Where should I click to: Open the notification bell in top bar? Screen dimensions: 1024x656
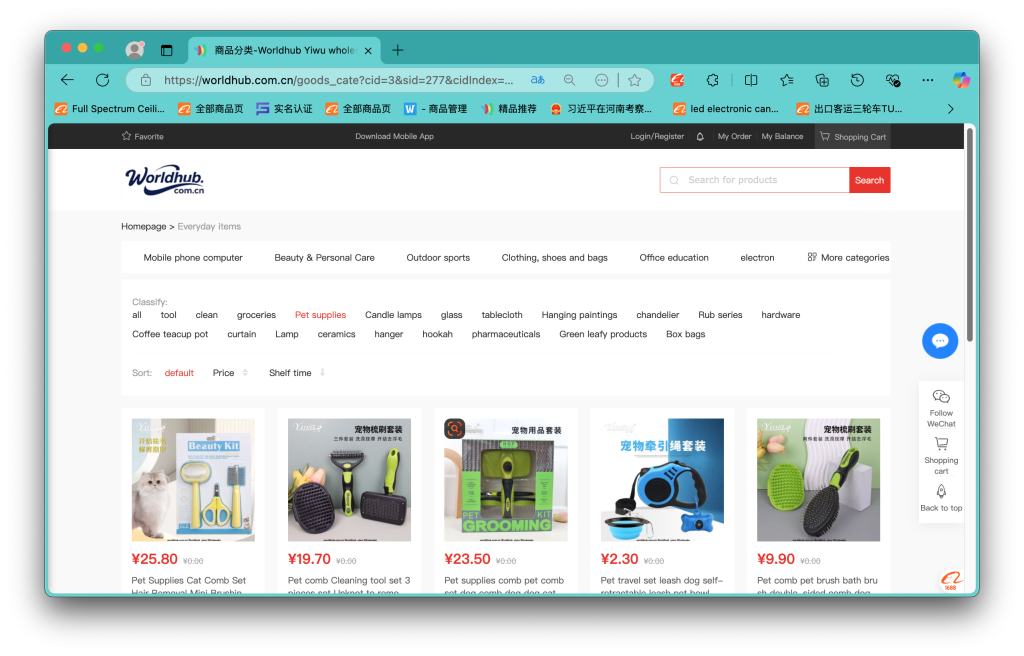[700, 137]
